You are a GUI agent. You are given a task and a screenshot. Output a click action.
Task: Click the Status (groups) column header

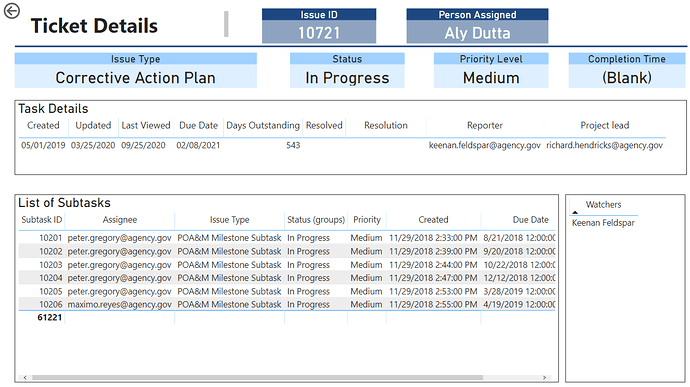[316, 220]
